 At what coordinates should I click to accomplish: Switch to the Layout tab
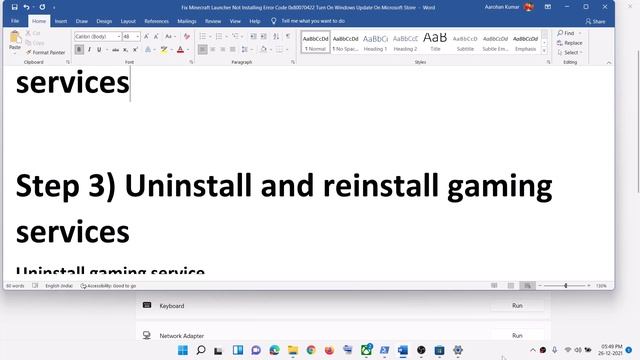pyautogui.click(x=128, y=21)
